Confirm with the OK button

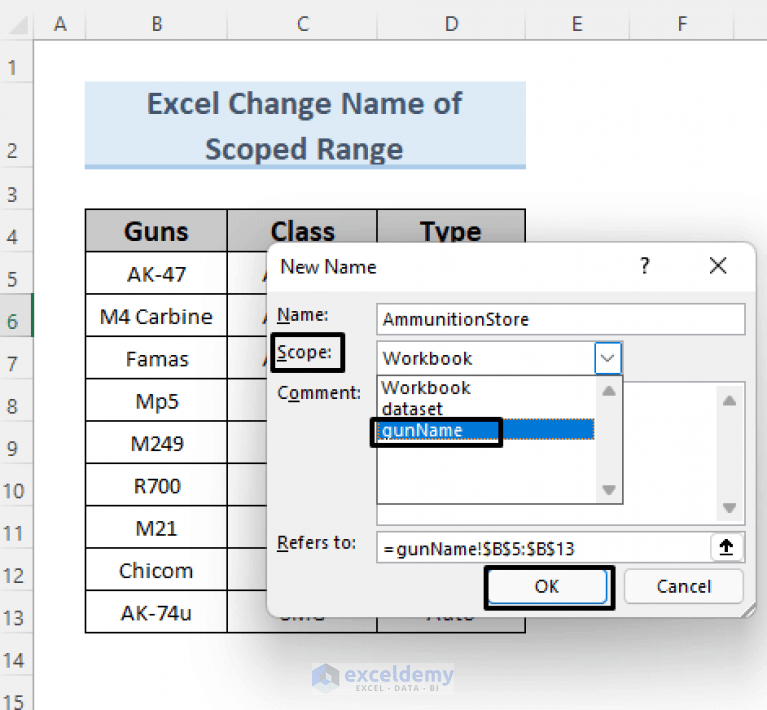tap(547, 586)
